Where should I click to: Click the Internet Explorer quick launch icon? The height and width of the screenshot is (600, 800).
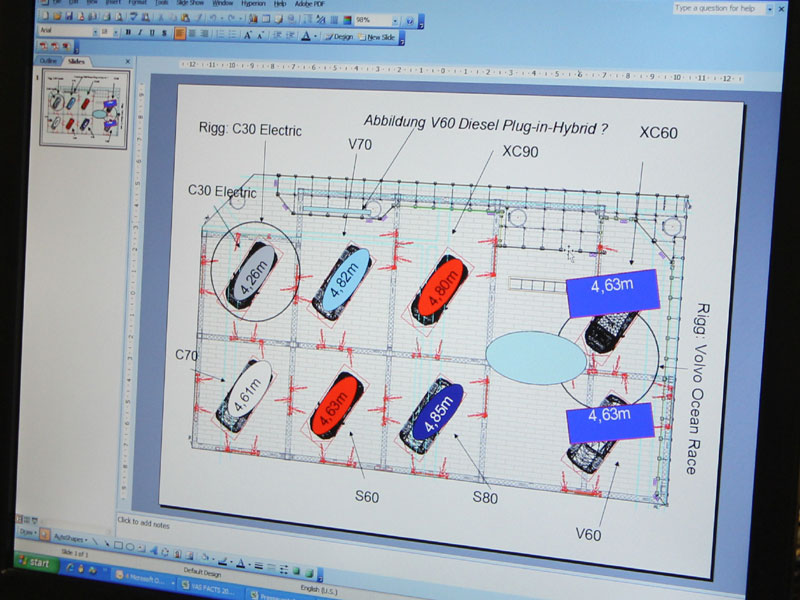[x=69, y=567]
